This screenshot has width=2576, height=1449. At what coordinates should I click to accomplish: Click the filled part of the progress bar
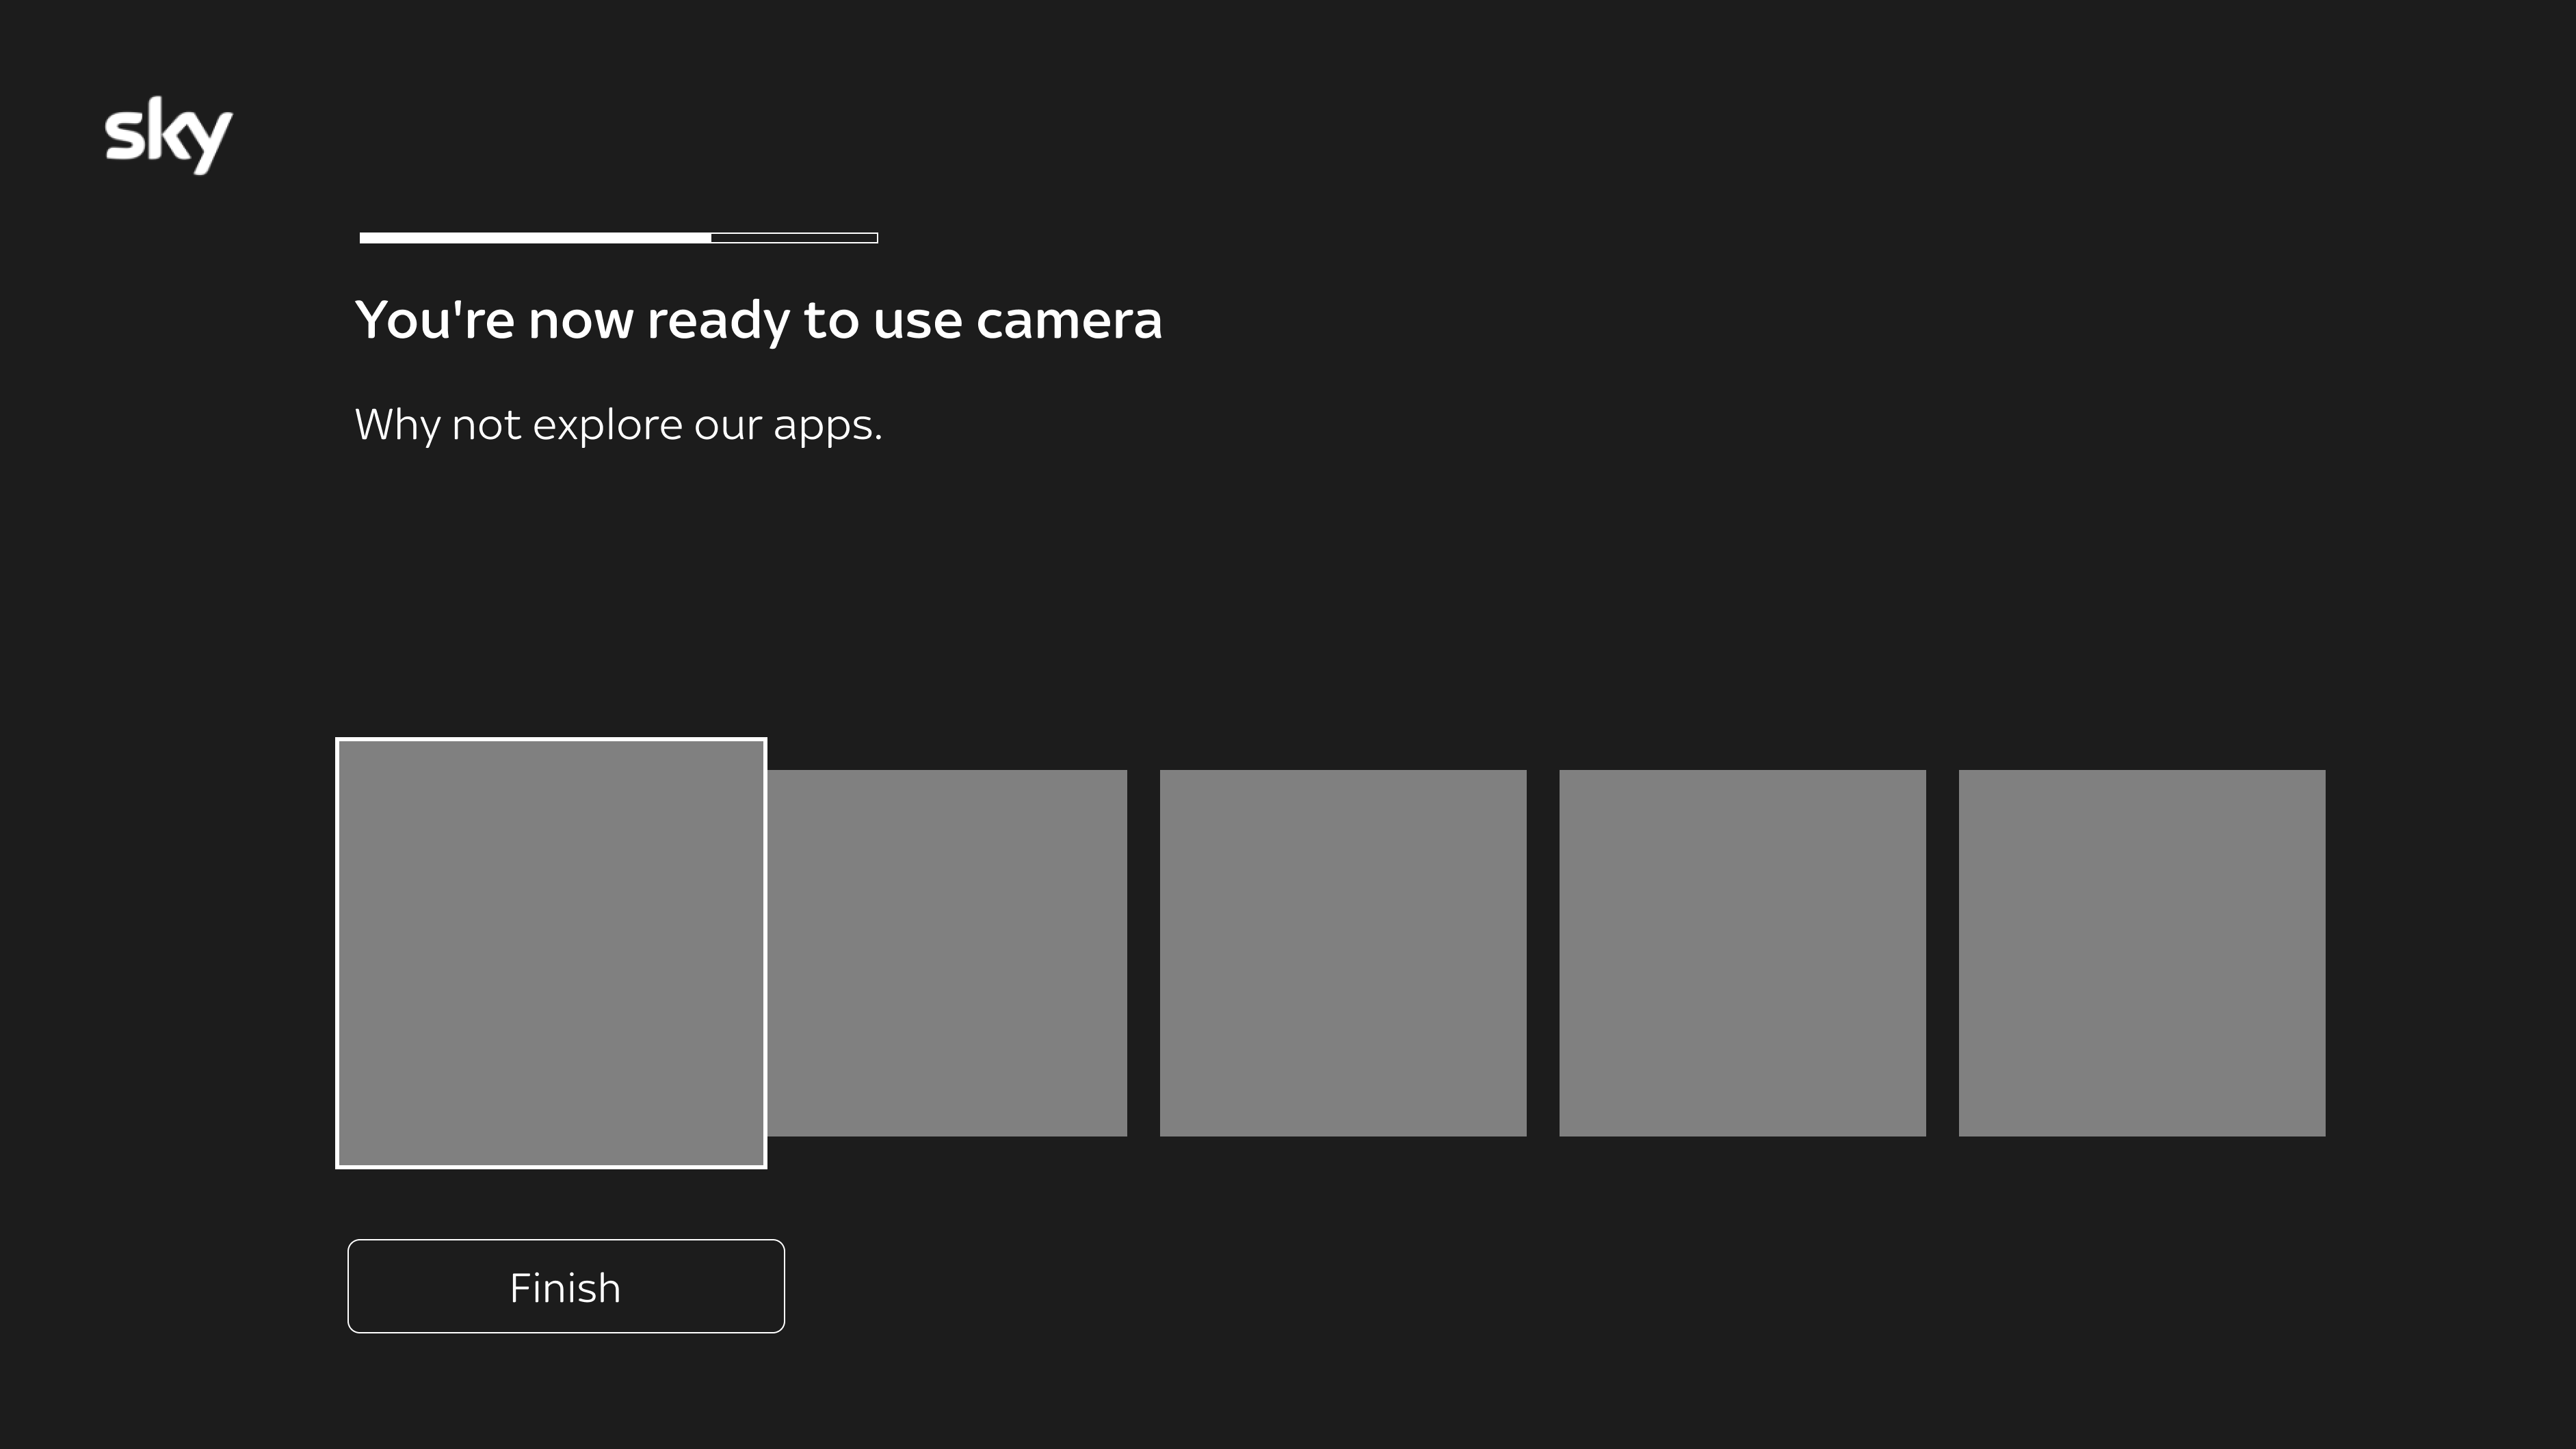click(535, 238)
